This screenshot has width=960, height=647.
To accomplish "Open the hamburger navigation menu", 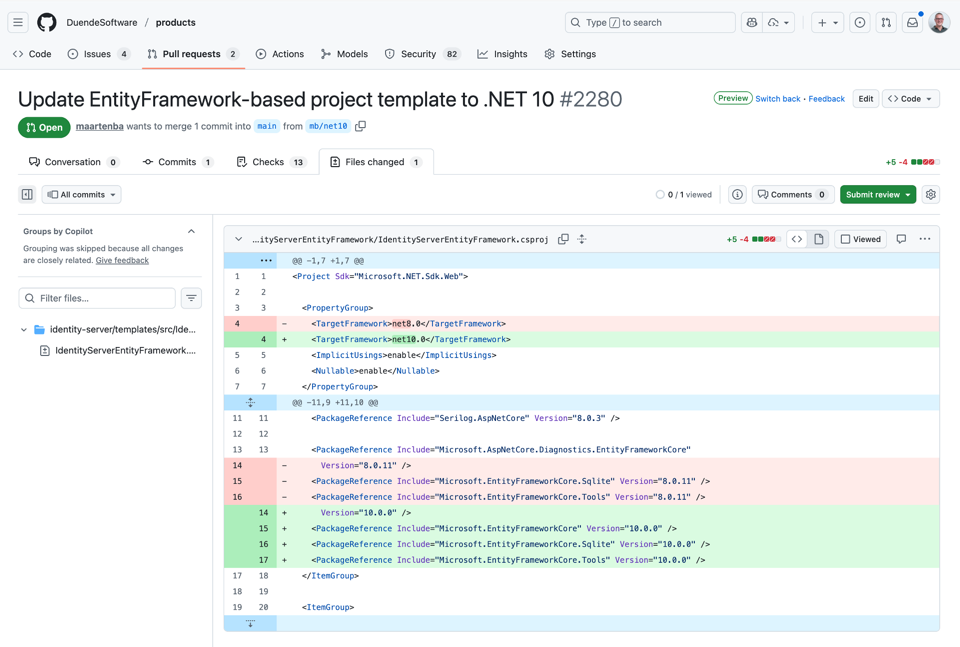I will coord(18,23).
